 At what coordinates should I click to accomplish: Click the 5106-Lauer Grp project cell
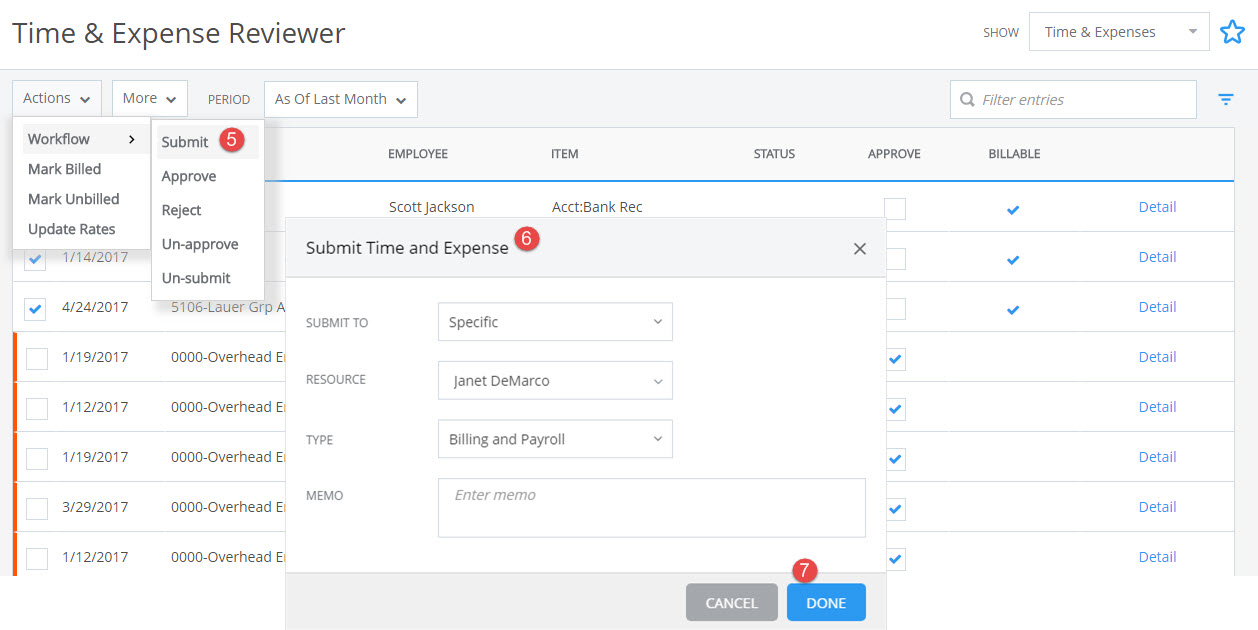228,307
